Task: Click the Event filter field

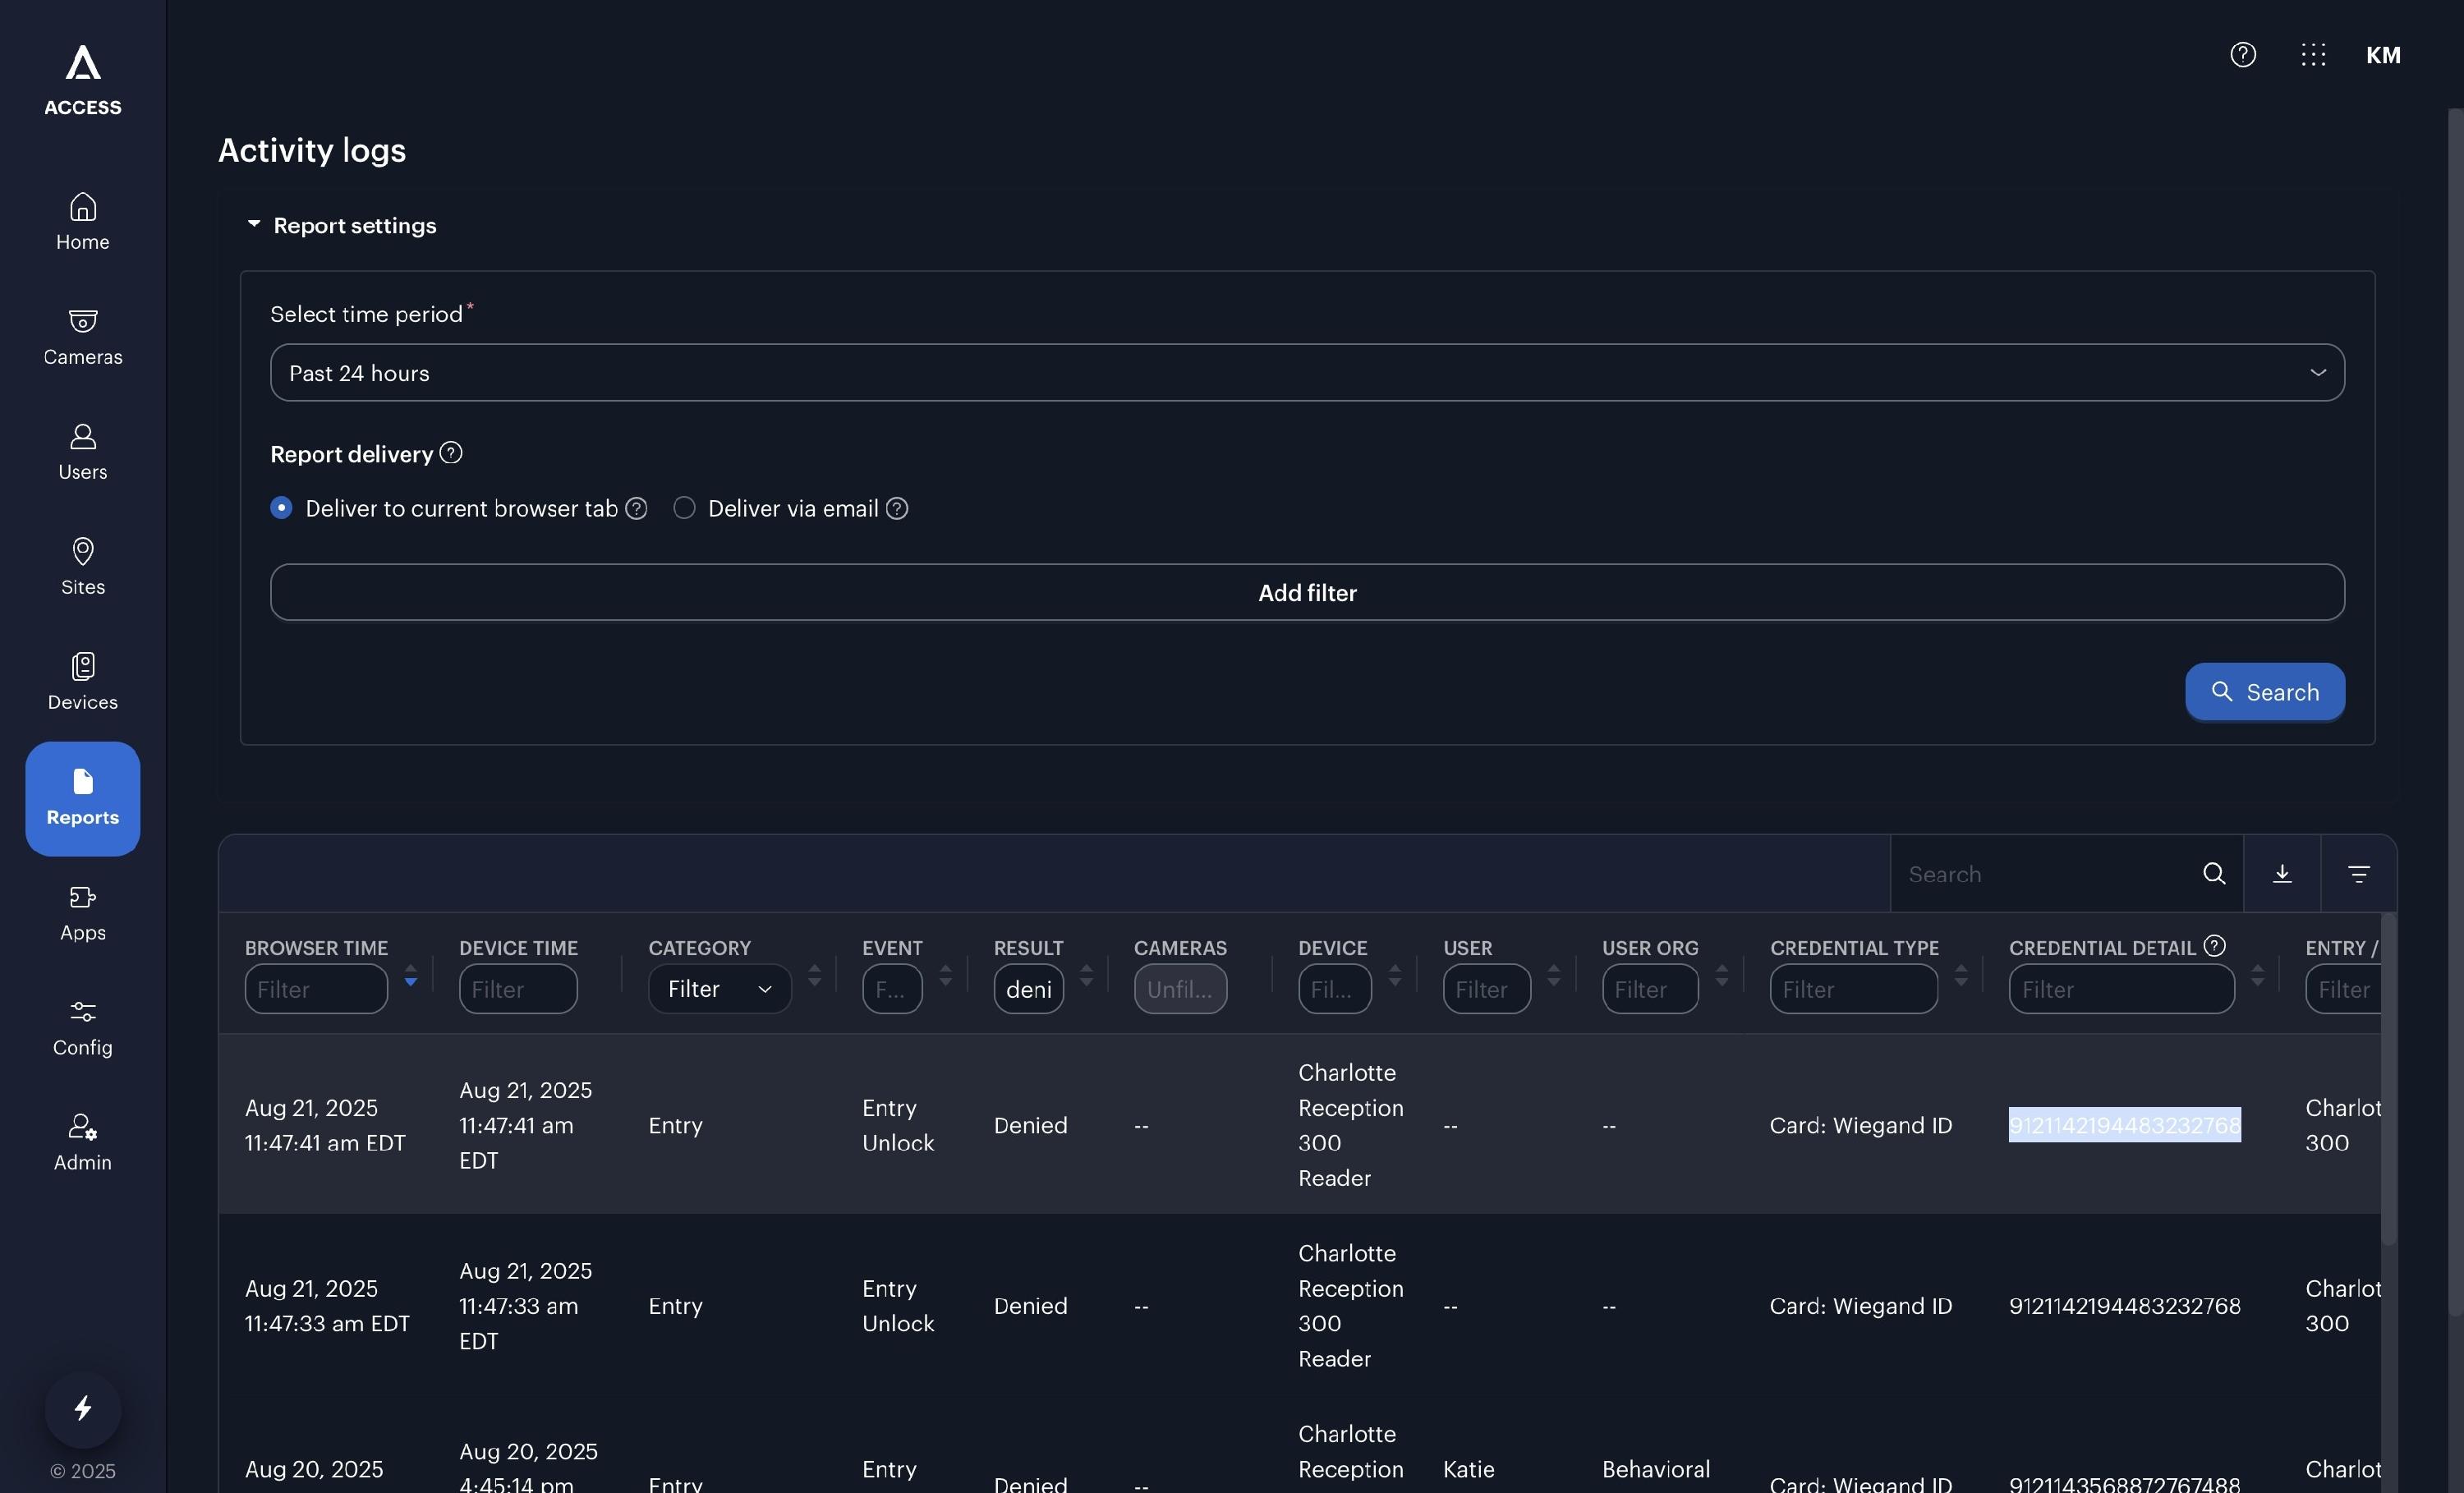Action: (892, 989)
